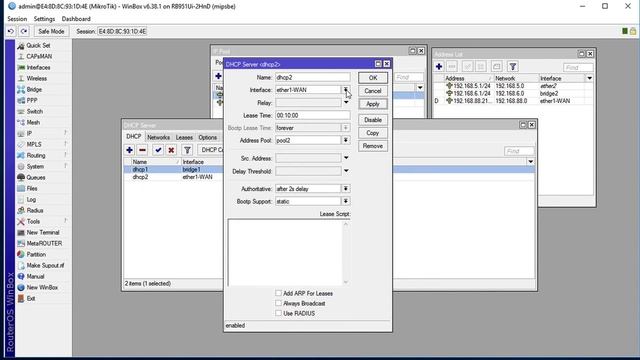Click inside the Lease Script text area
This screenshot has width=640, height=360.
coord(285,252)
